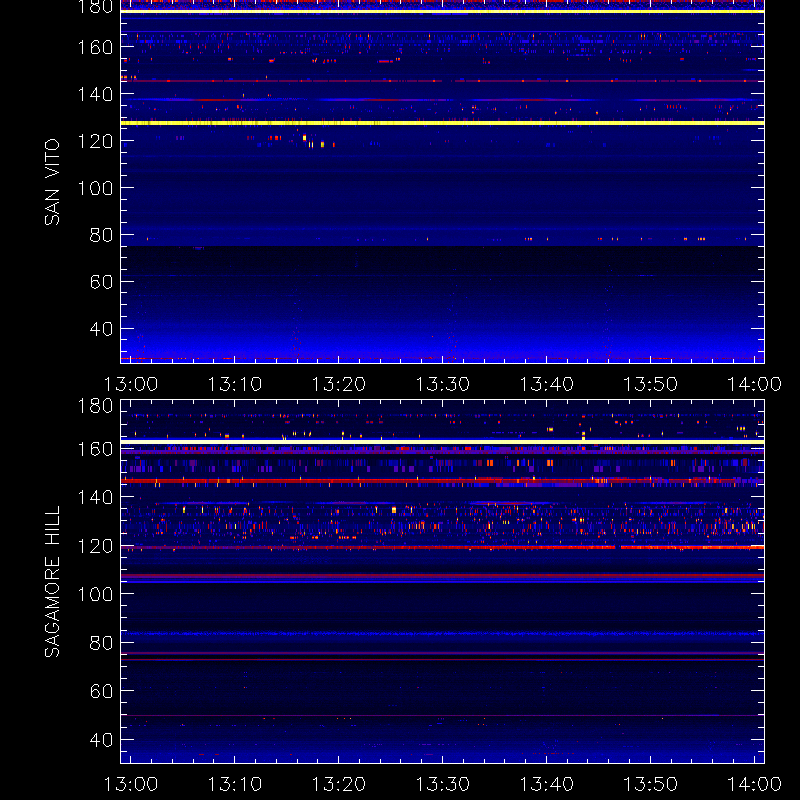This screenshot has width=800, height=800.
Task: Click 13:00 time label under San Vito plot
Action: pyautogui.click(x=131, y=384)
